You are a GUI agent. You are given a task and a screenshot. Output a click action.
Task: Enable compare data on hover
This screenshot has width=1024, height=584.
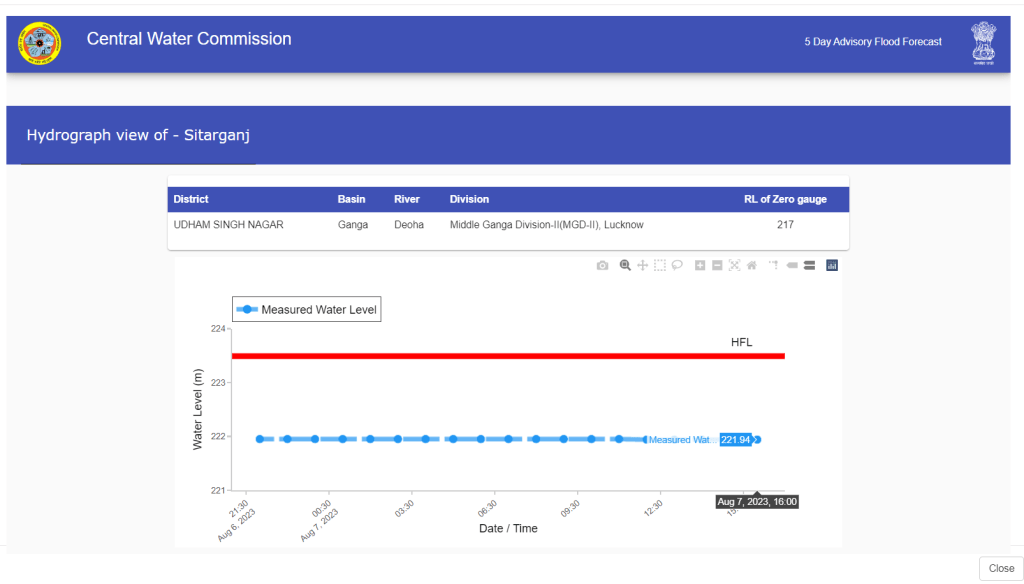809,265
